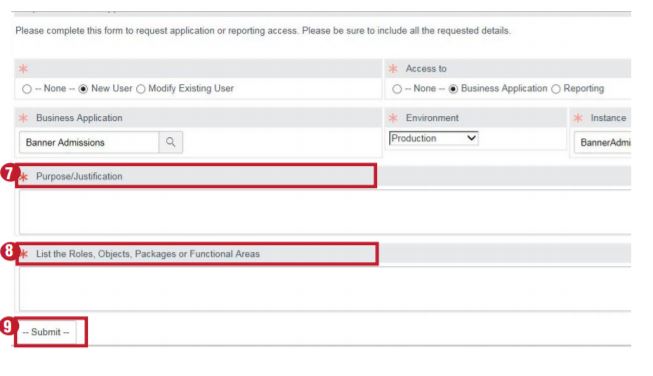Viewport: 653px width, 376px height.
Task: Click 'List the Roles, Objects, Packages' label
Action: tap(148, 254)
